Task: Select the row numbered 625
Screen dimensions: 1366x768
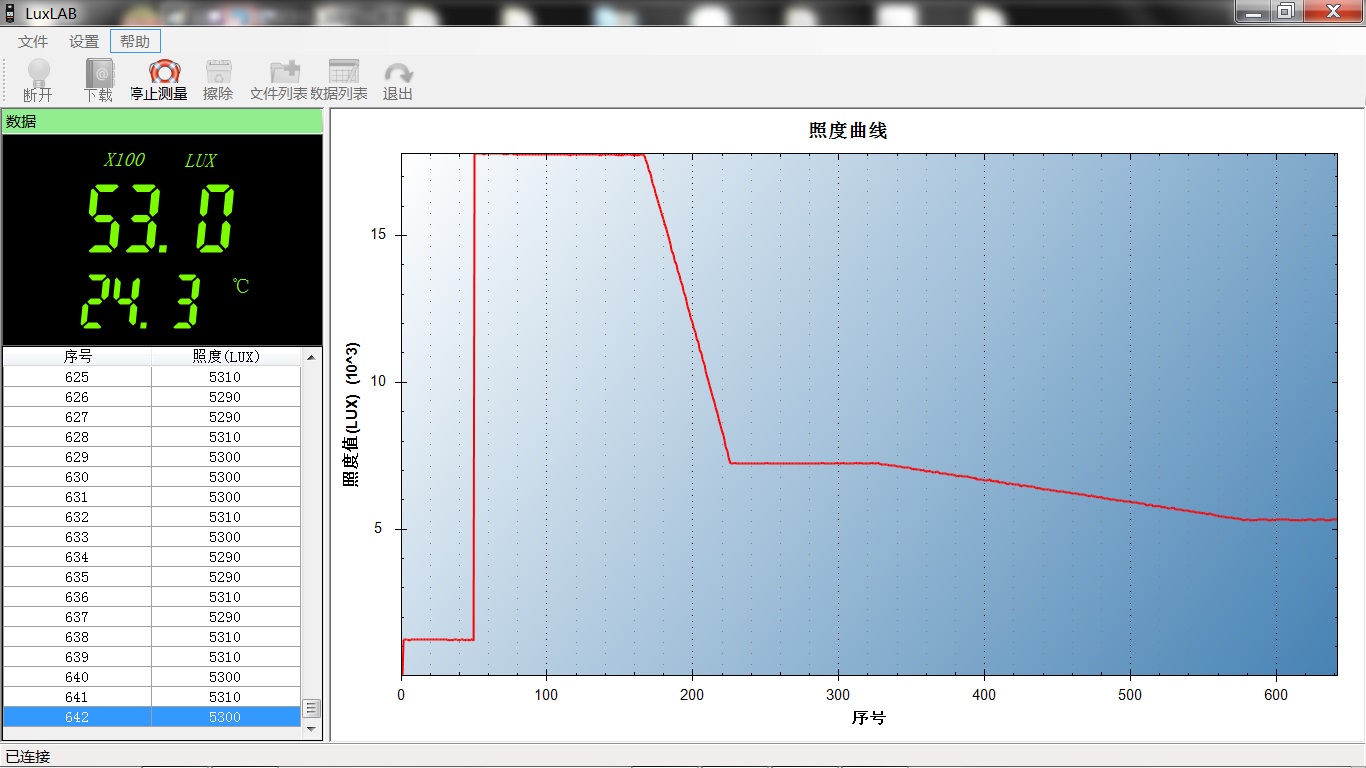Action: [152, 377]
